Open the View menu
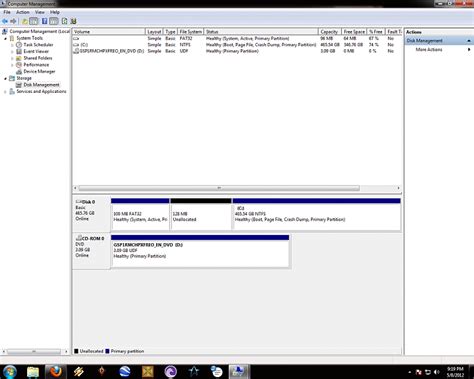This screenshot has width=474, height=379. click(x=40, y=12)
